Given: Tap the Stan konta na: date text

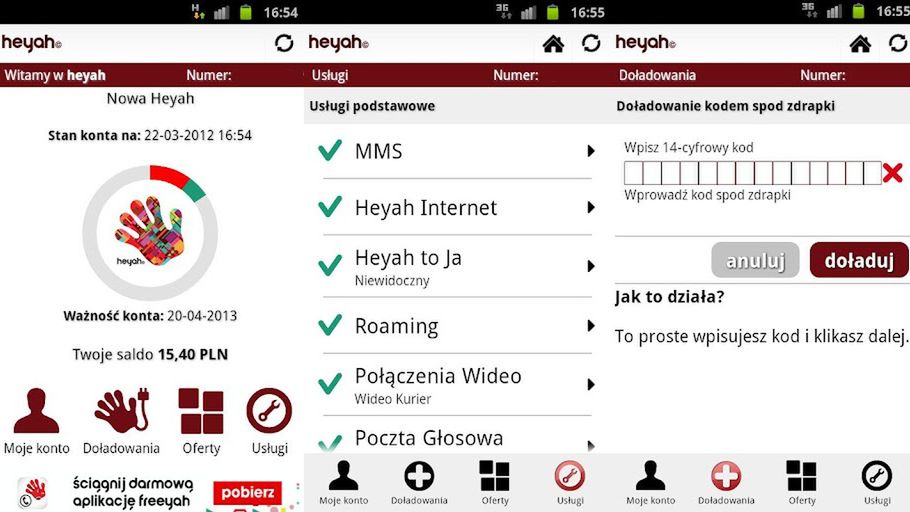Looking at the screenshot, I should (150, 135).
